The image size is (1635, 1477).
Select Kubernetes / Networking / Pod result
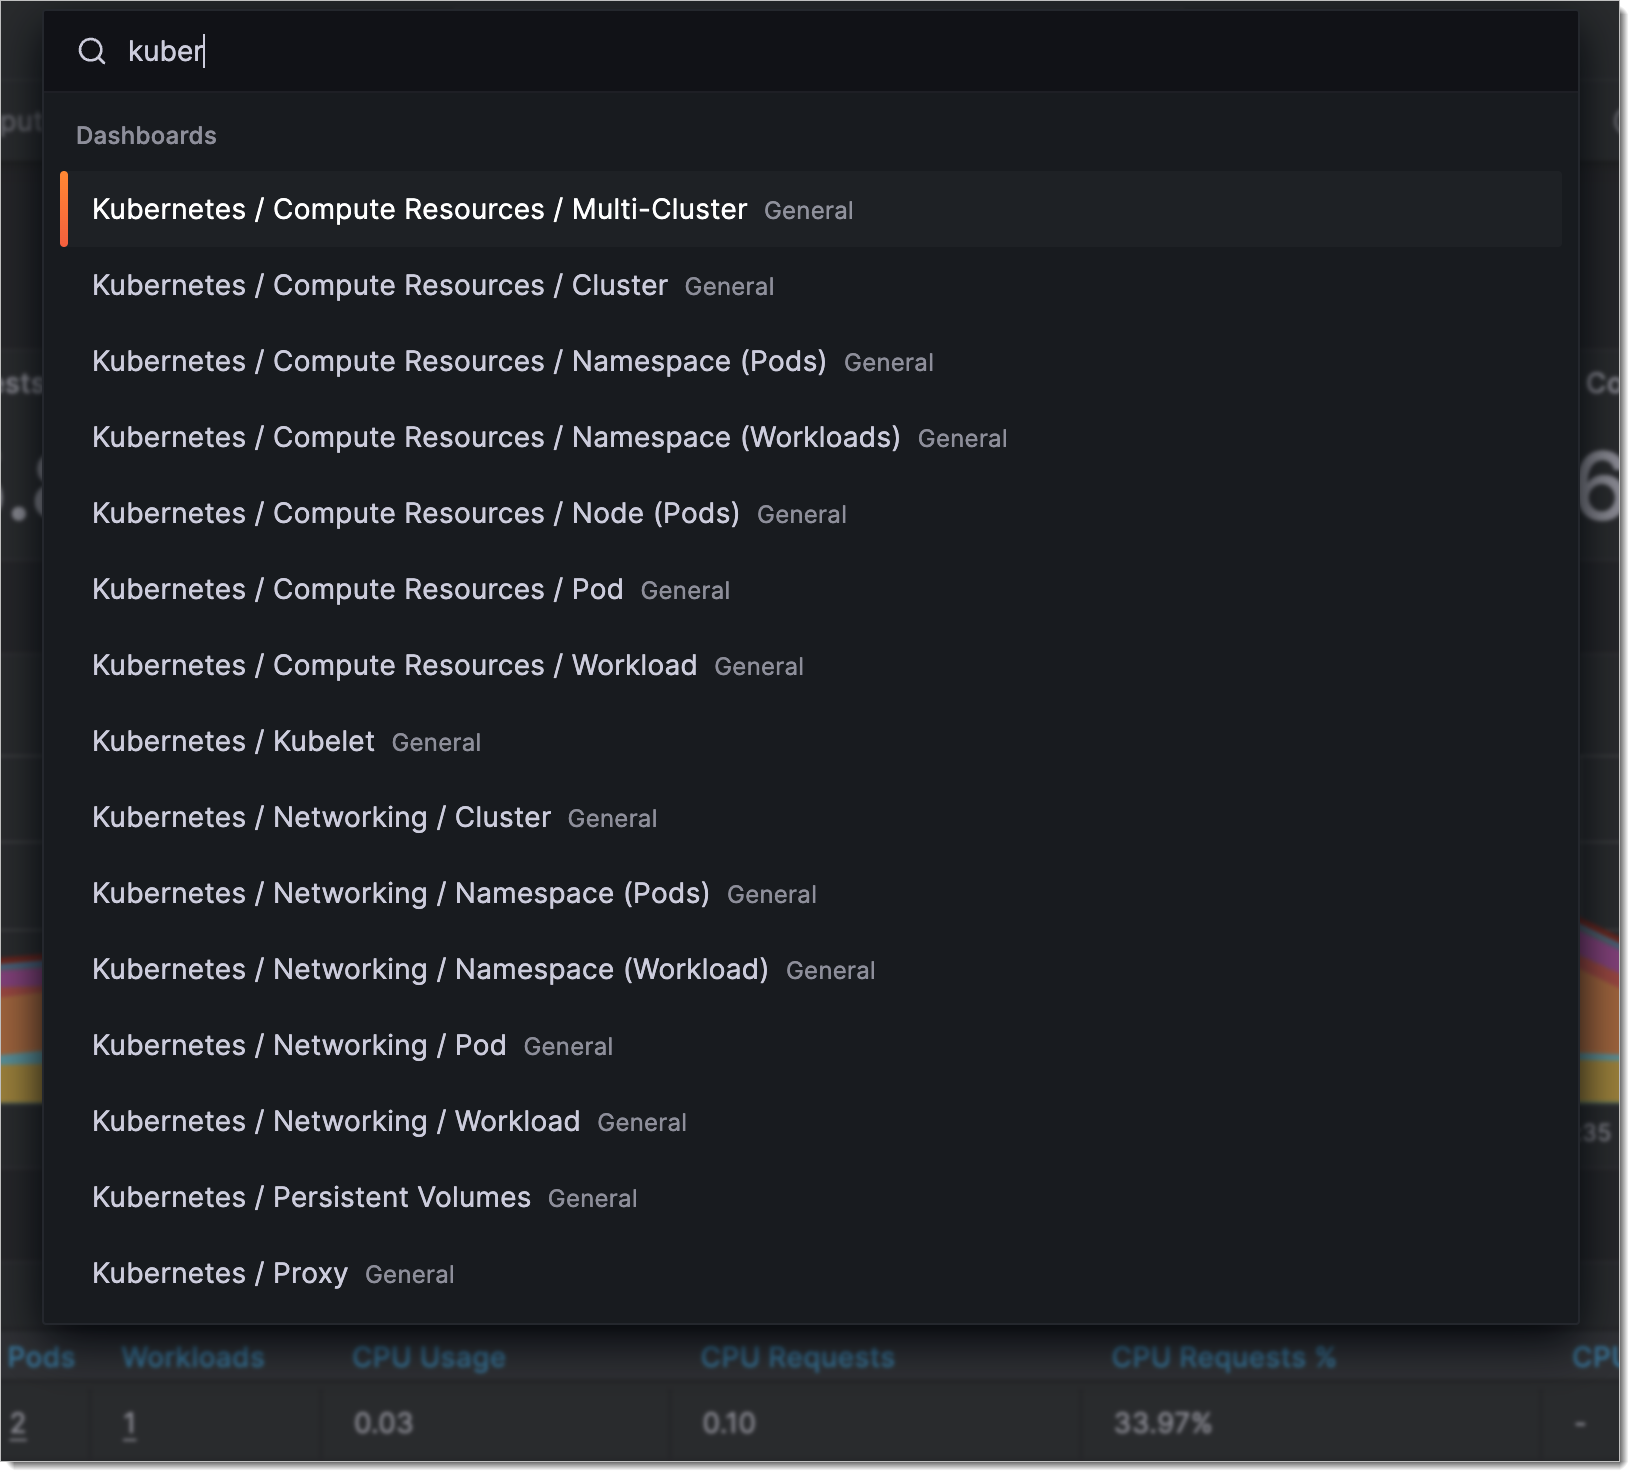(x=811, y=1045)
